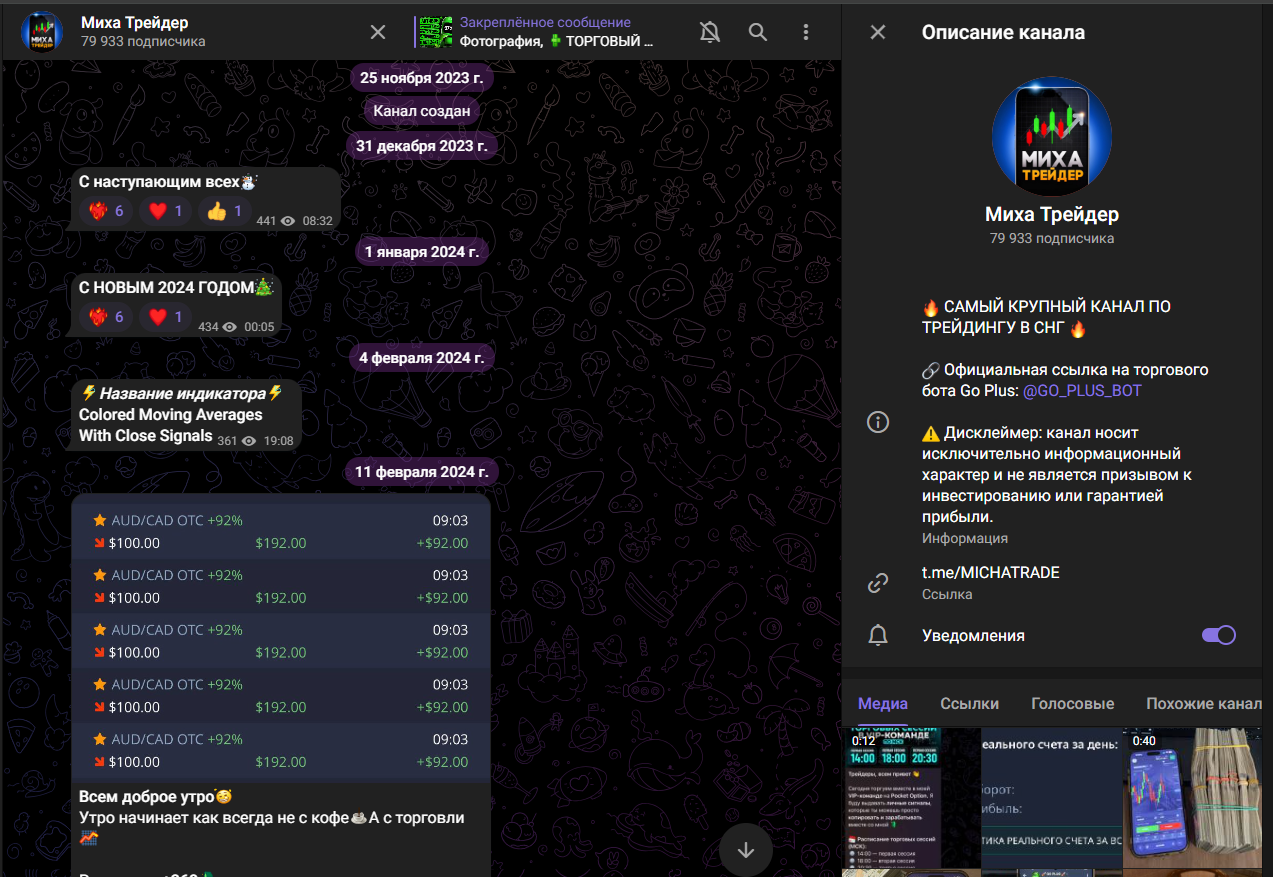Switch to the Голосовые tab

[1072, 703]
